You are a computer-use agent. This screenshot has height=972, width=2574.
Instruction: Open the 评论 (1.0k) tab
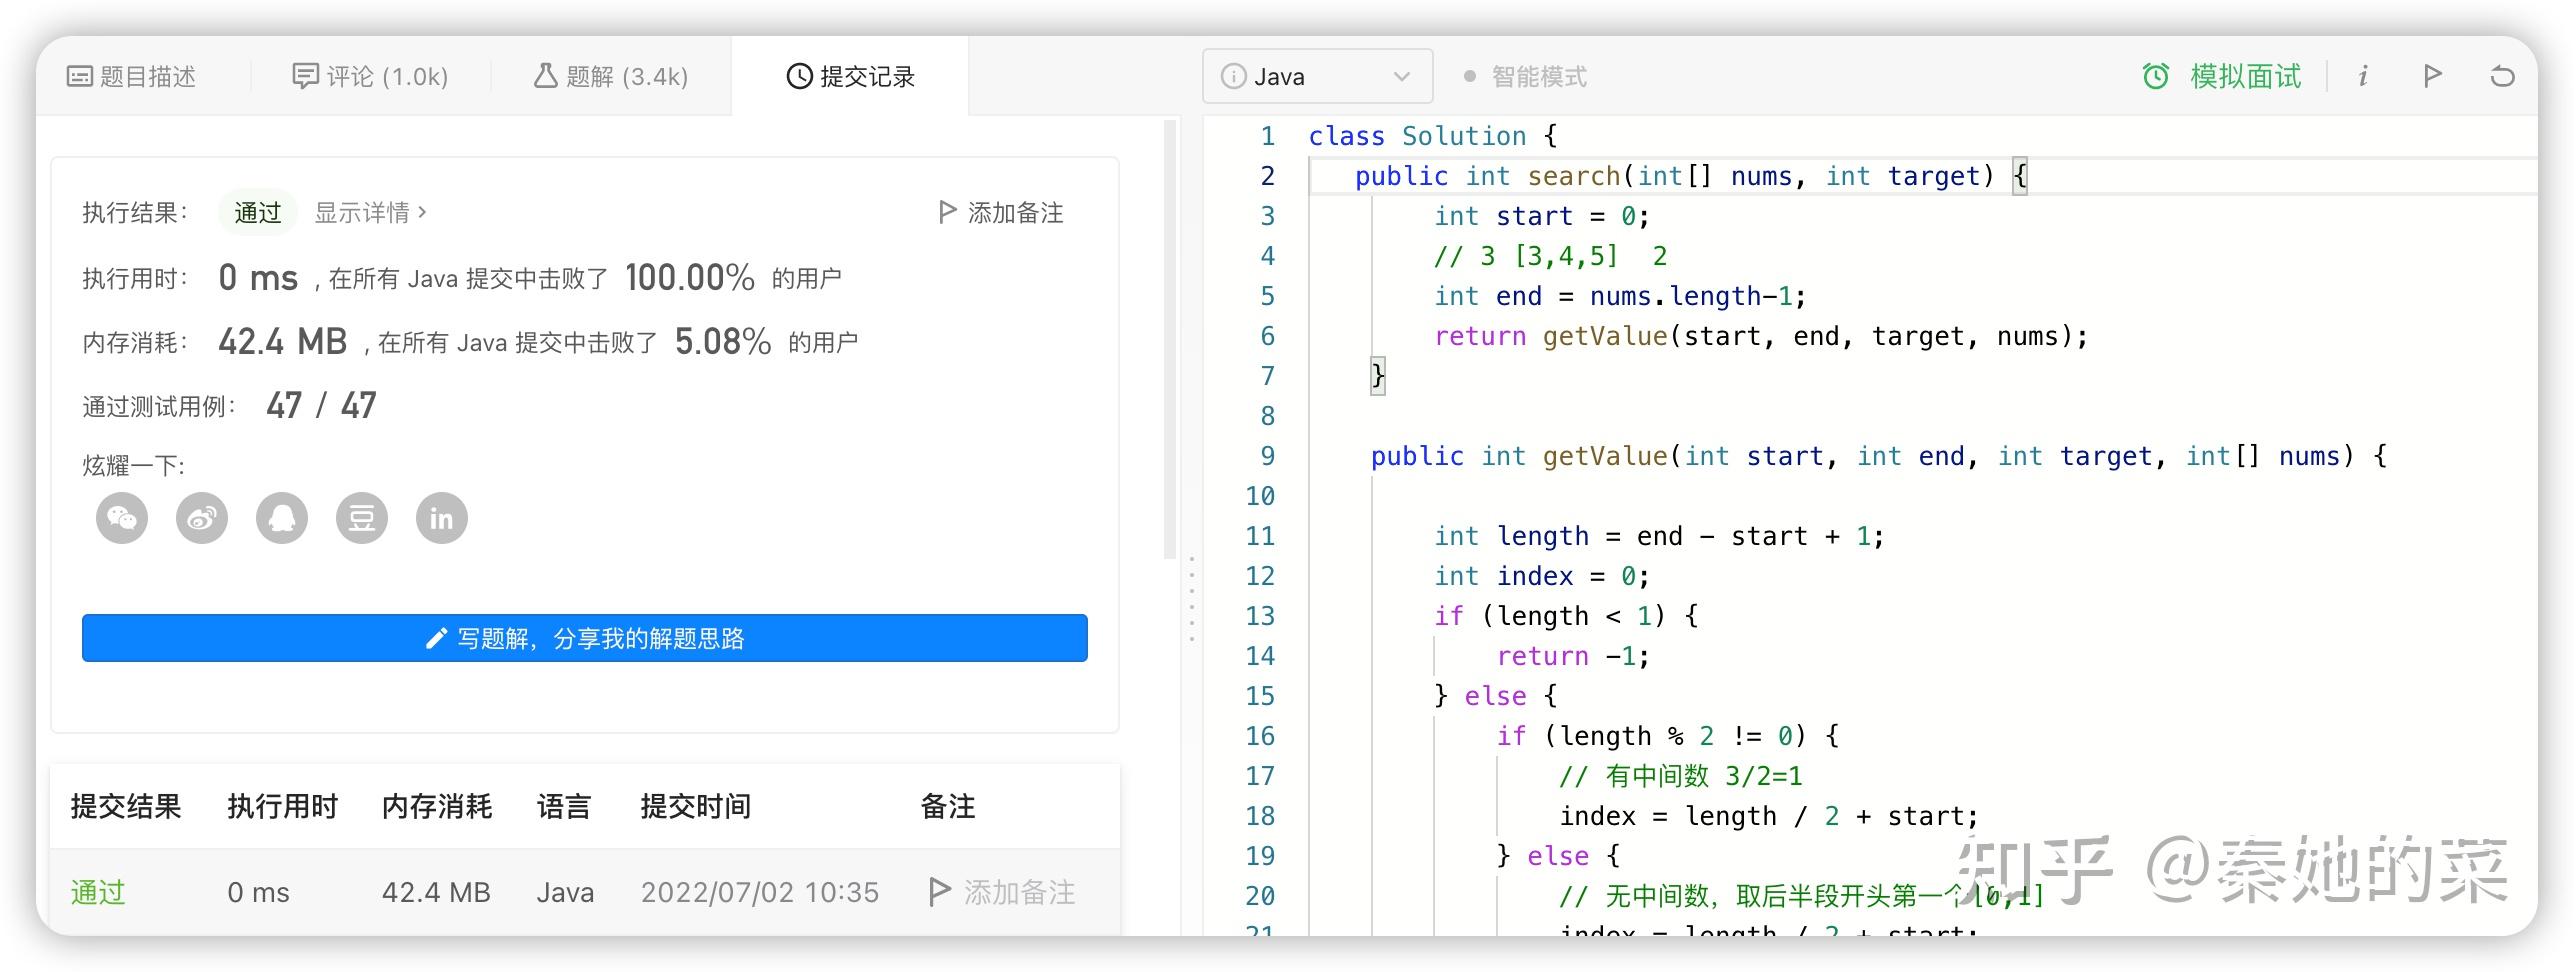pos(370,77)
